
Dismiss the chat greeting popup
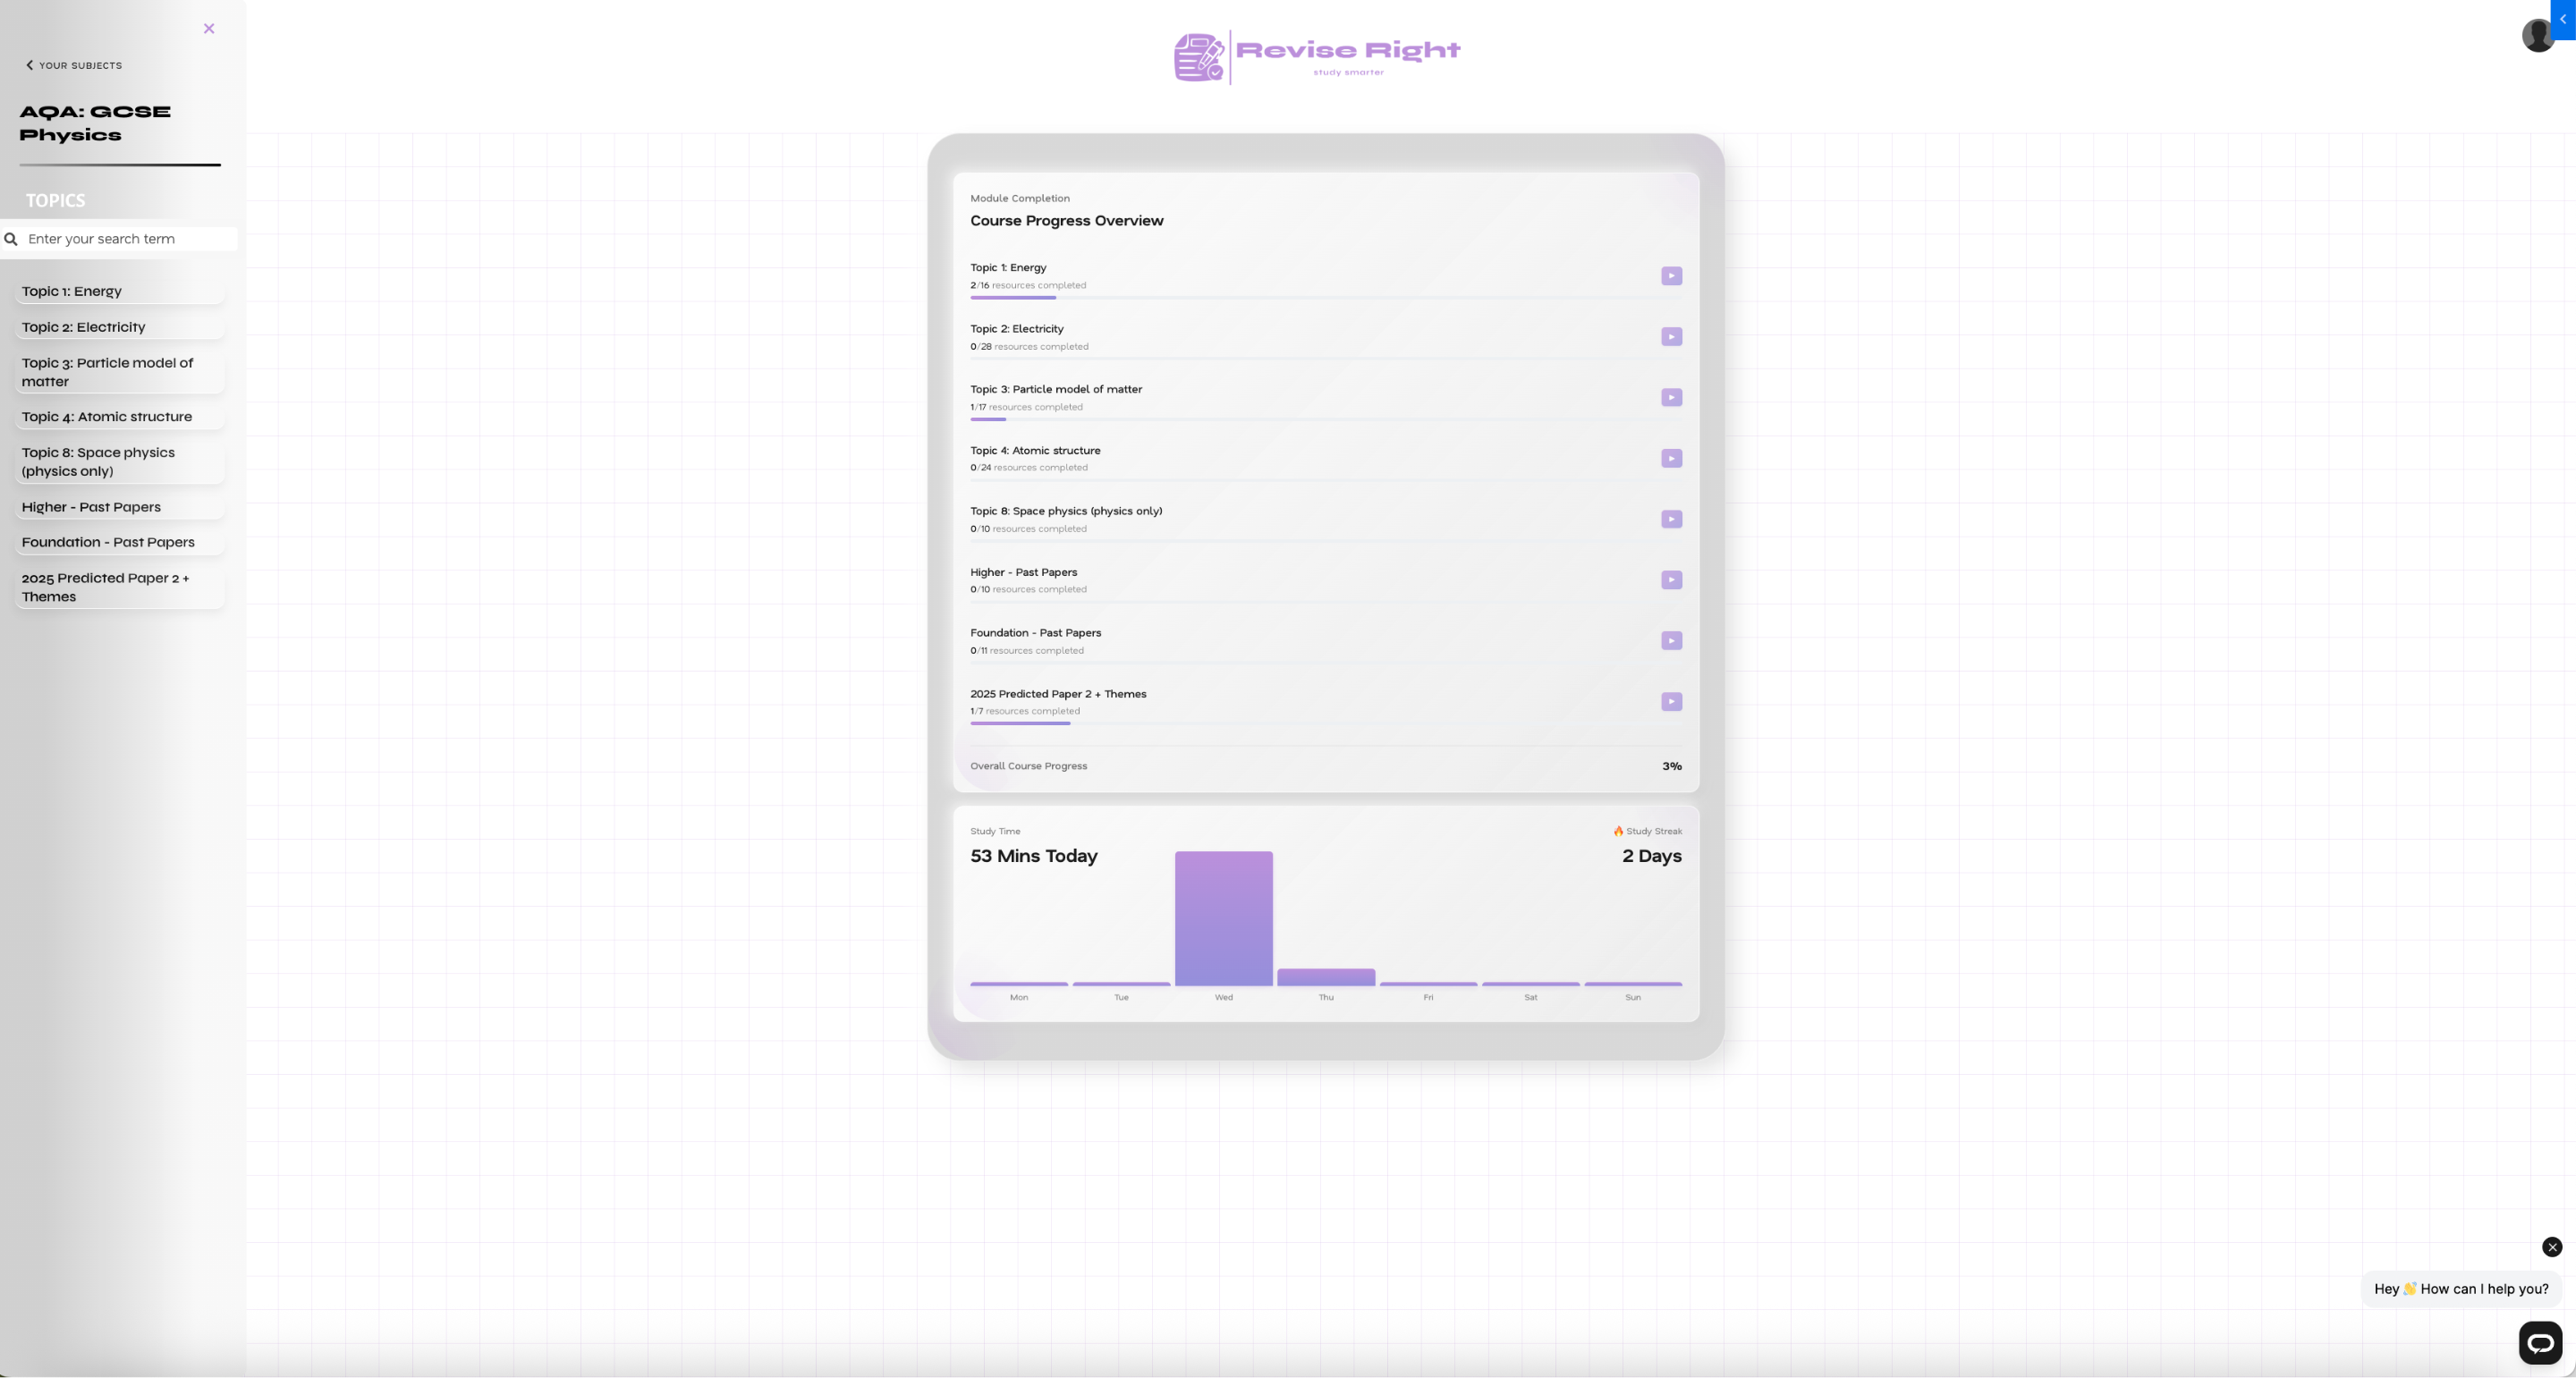coord(2552,1247)
